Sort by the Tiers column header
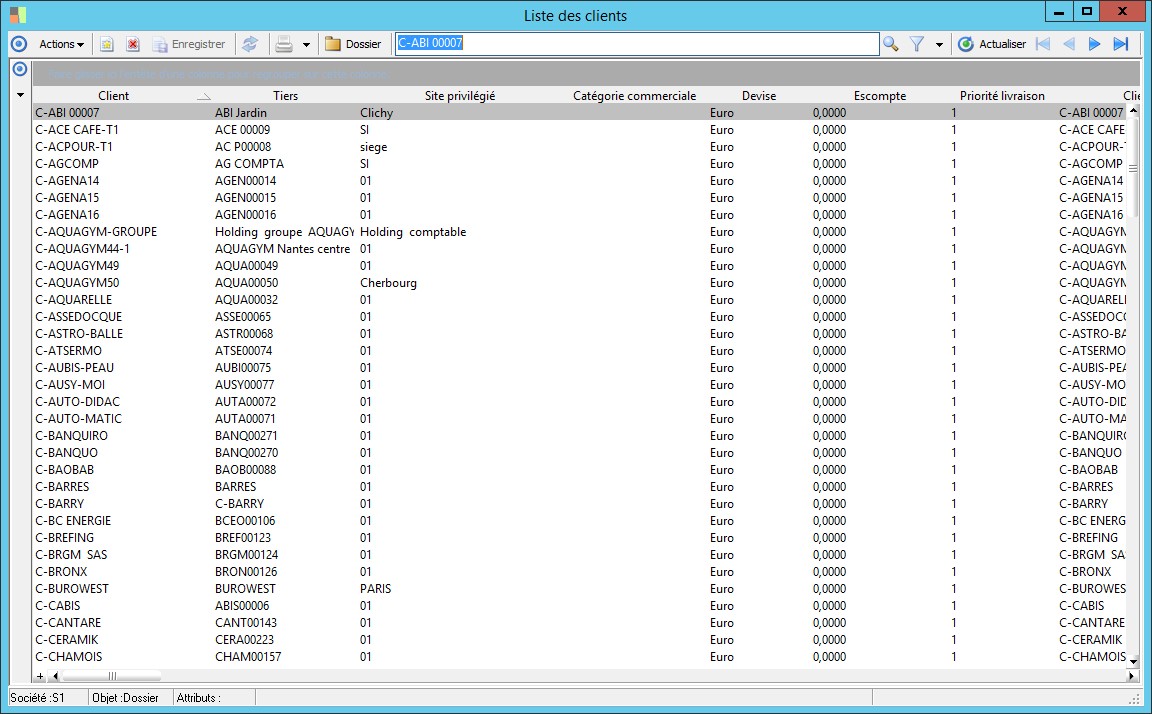The width and height of the screenshot is (1152, 714). [x=285, y=96]
